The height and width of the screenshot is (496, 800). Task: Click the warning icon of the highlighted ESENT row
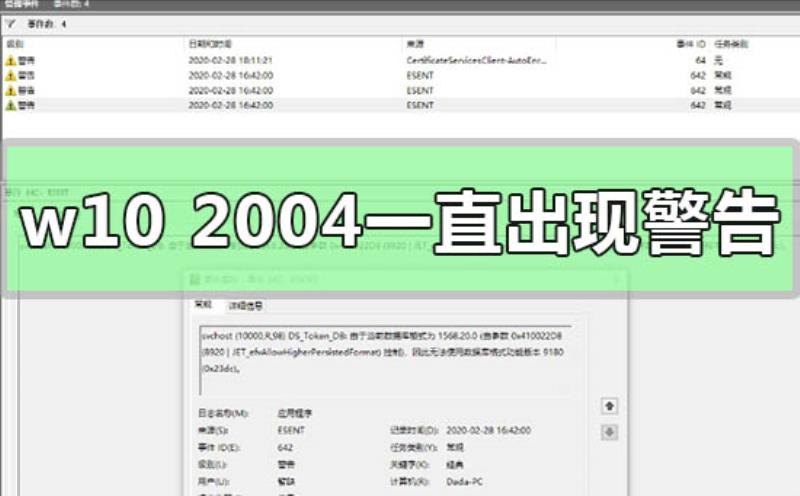click(11, 106)
